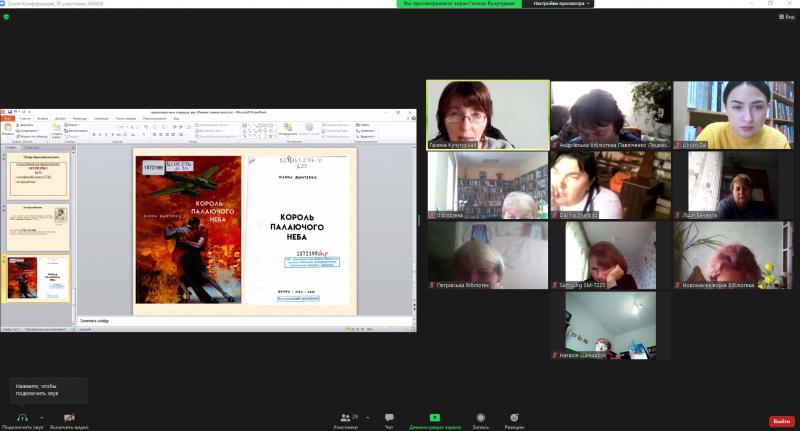Open the View layout button top right
The image size is (800, 431).
(x=786, y=17)
